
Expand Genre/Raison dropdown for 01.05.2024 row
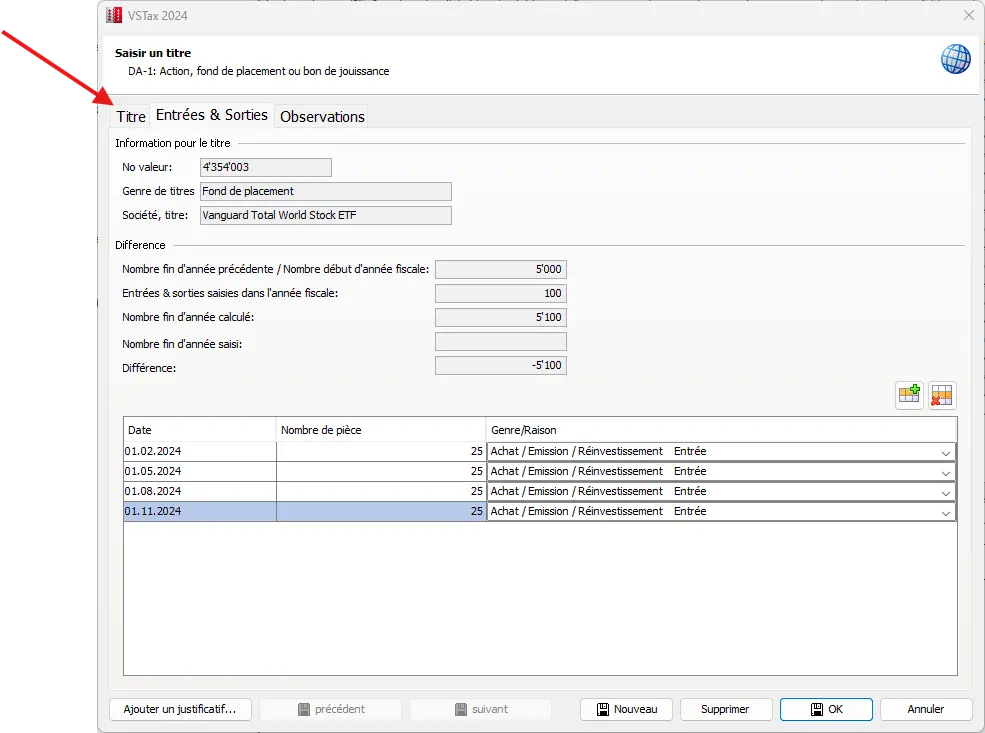click(945, 472)
